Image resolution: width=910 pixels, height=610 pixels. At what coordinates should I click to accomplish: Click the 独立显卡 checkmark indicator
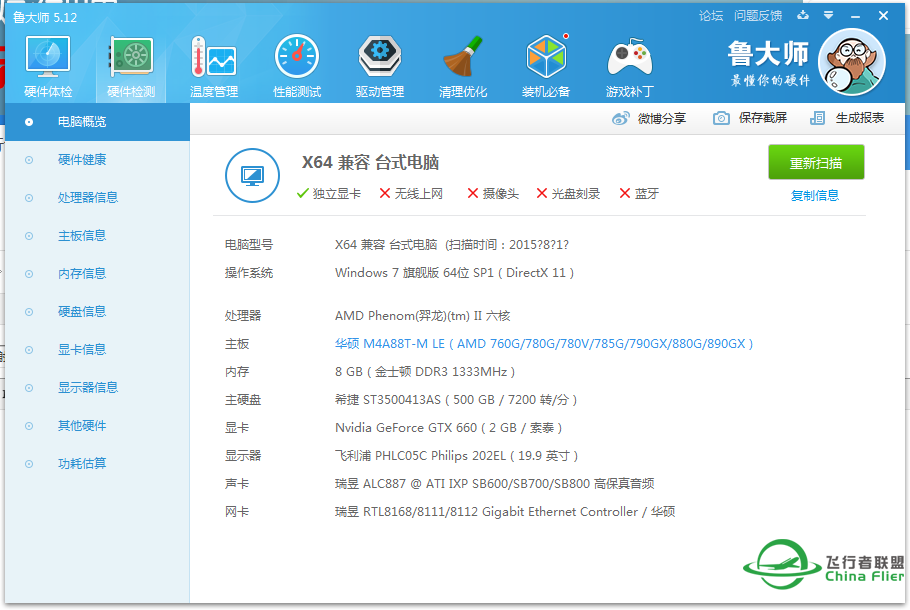(x=328, y=194)
